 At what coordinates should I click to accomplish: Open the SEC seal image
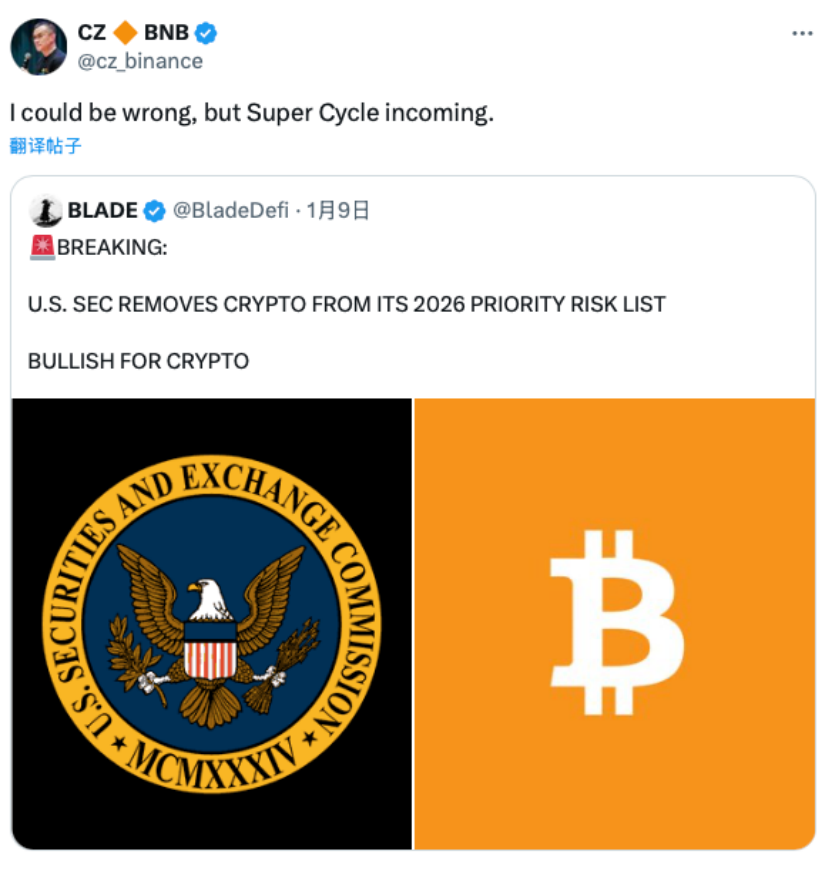pos(212,623)
